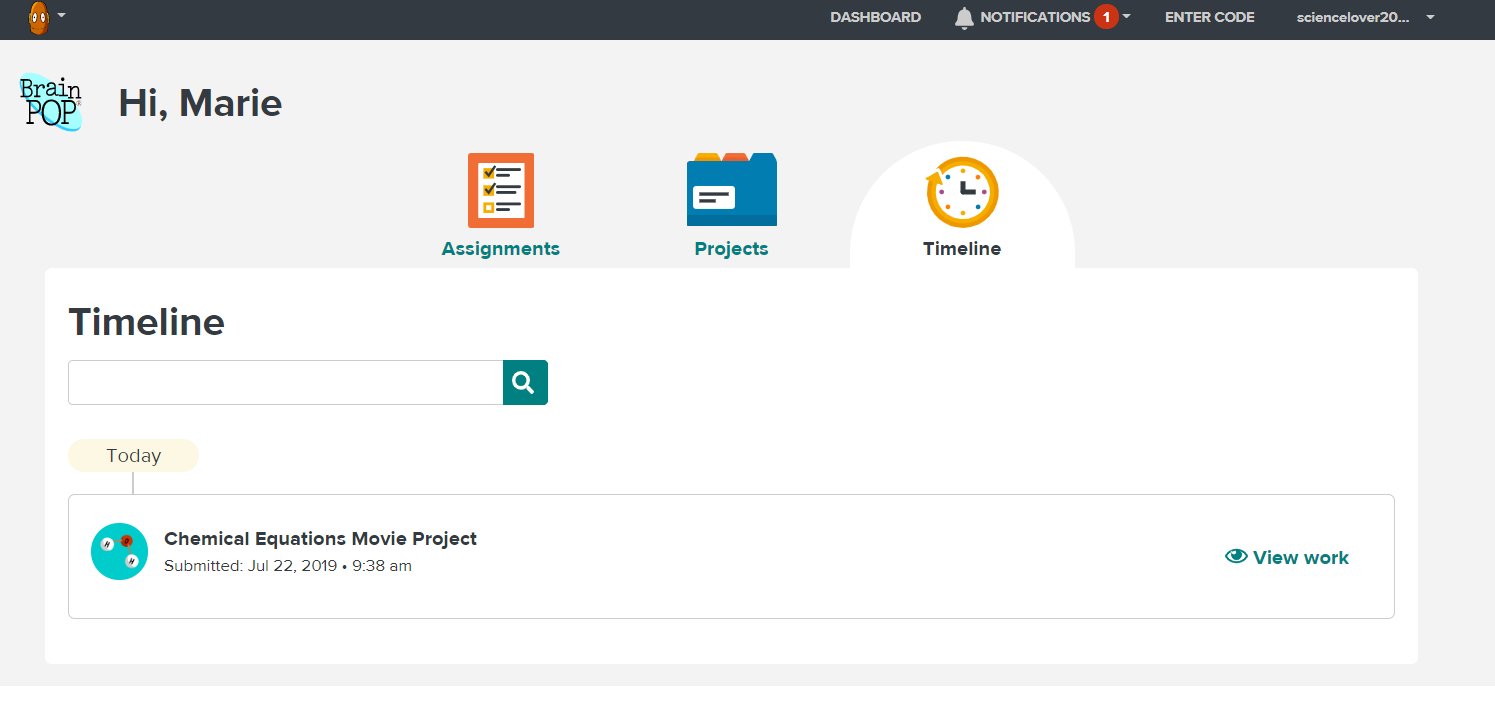Image resolution: width=1495 pixels, height=720 pixels.
Task: Click the Assignments checklist icon
Action: point(501,190)
